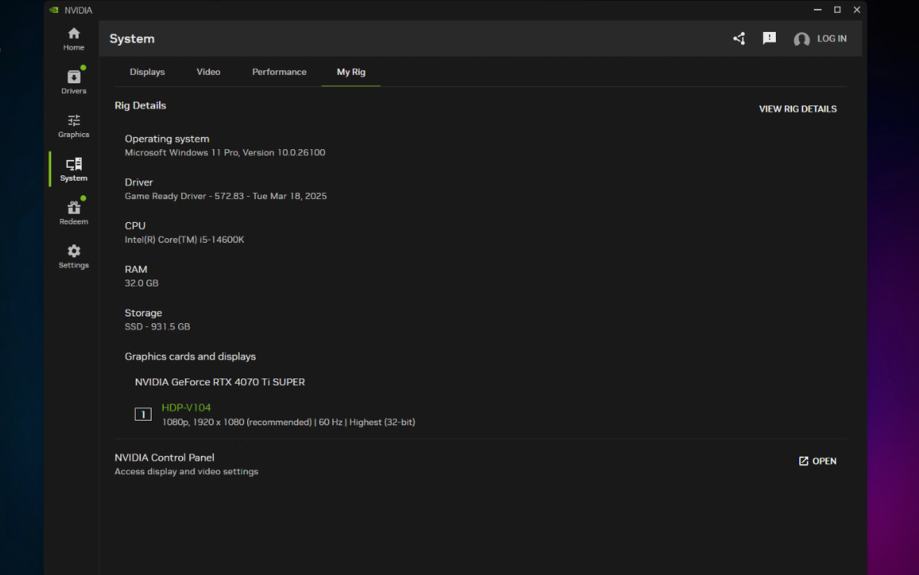Minimize the NVIDIA app window
The image size is (919, 575).
tap(818, 10)
